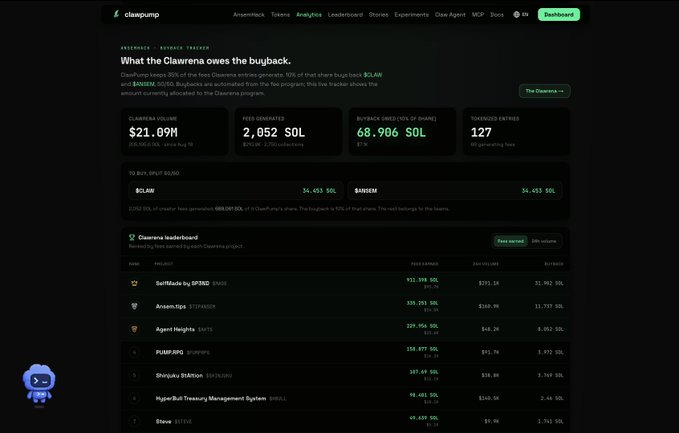Click the EN language label
Viewport: 679px width, 433px height.
(525, 14)
